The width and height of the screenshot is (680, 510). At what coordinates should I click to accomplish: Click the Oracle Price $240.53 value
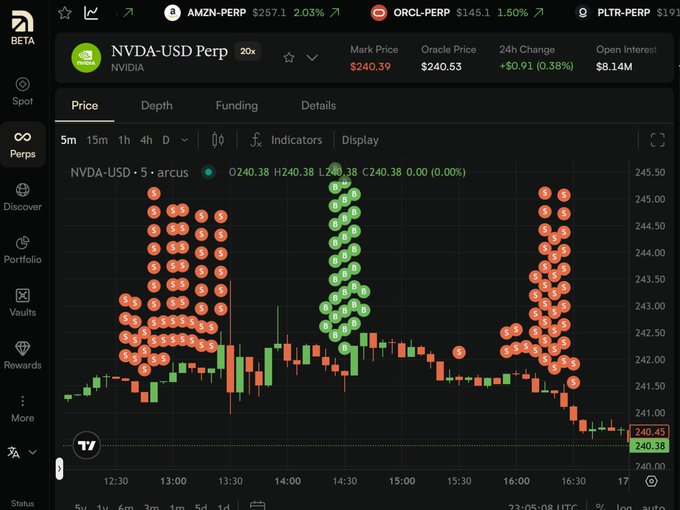pyautogui.click(x=441, y=66)
